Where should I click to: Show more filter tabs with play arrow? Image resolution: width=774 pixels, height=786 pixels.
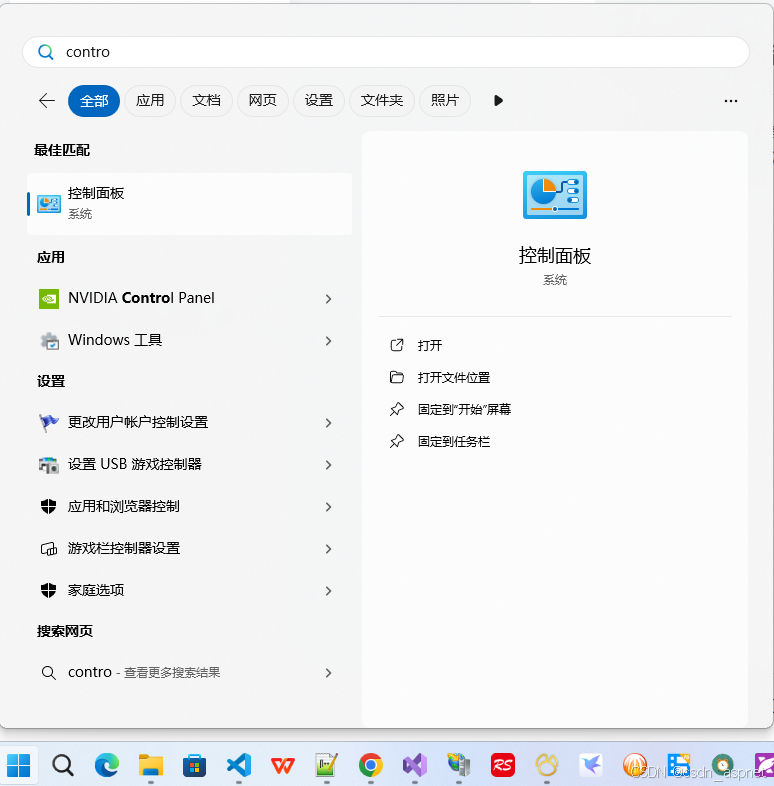click(498, 101)
